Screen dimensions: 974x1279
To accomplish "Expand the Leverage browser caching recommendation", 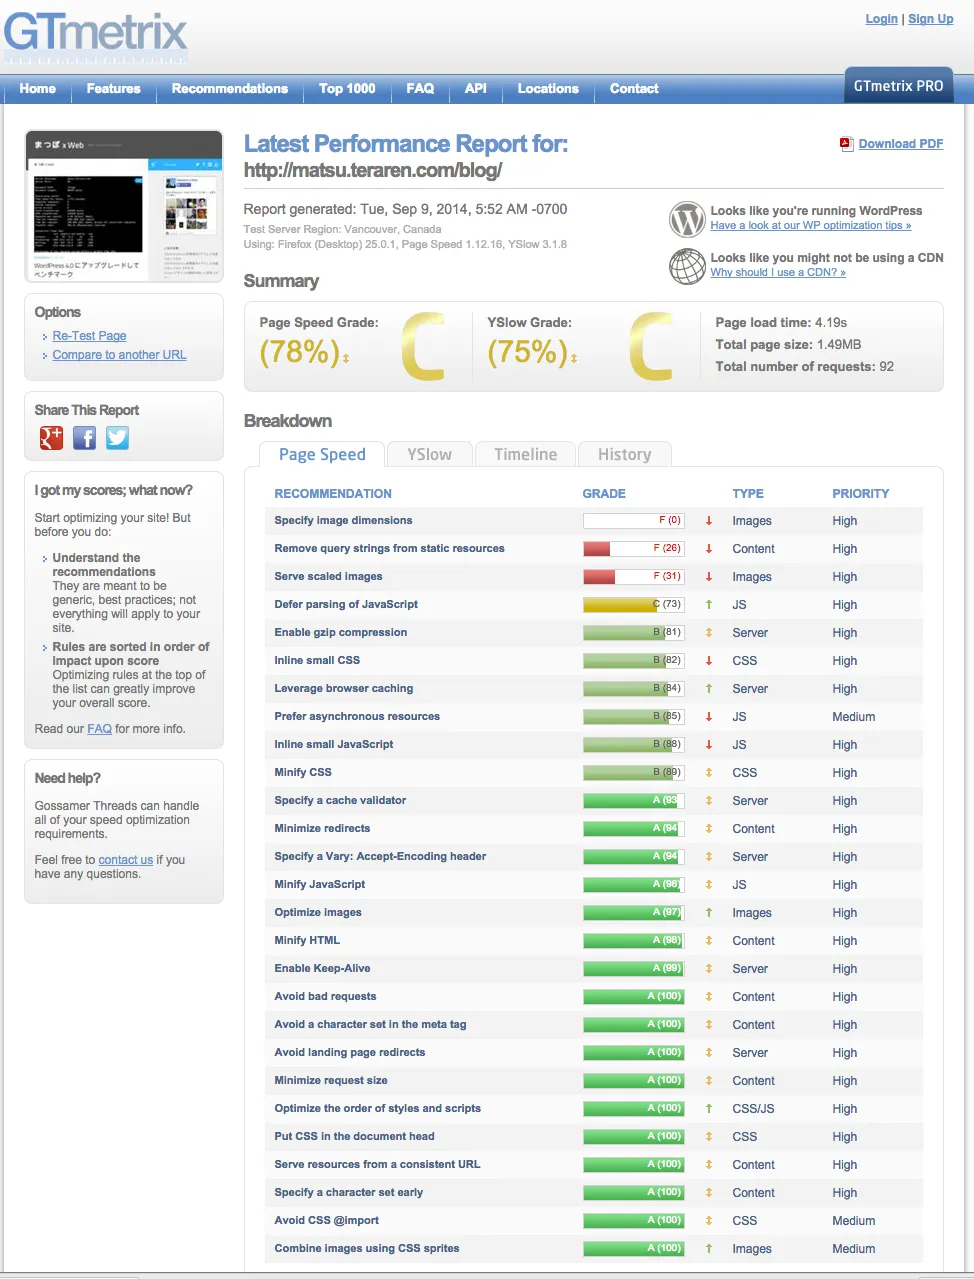I will [x=343, y=688].
